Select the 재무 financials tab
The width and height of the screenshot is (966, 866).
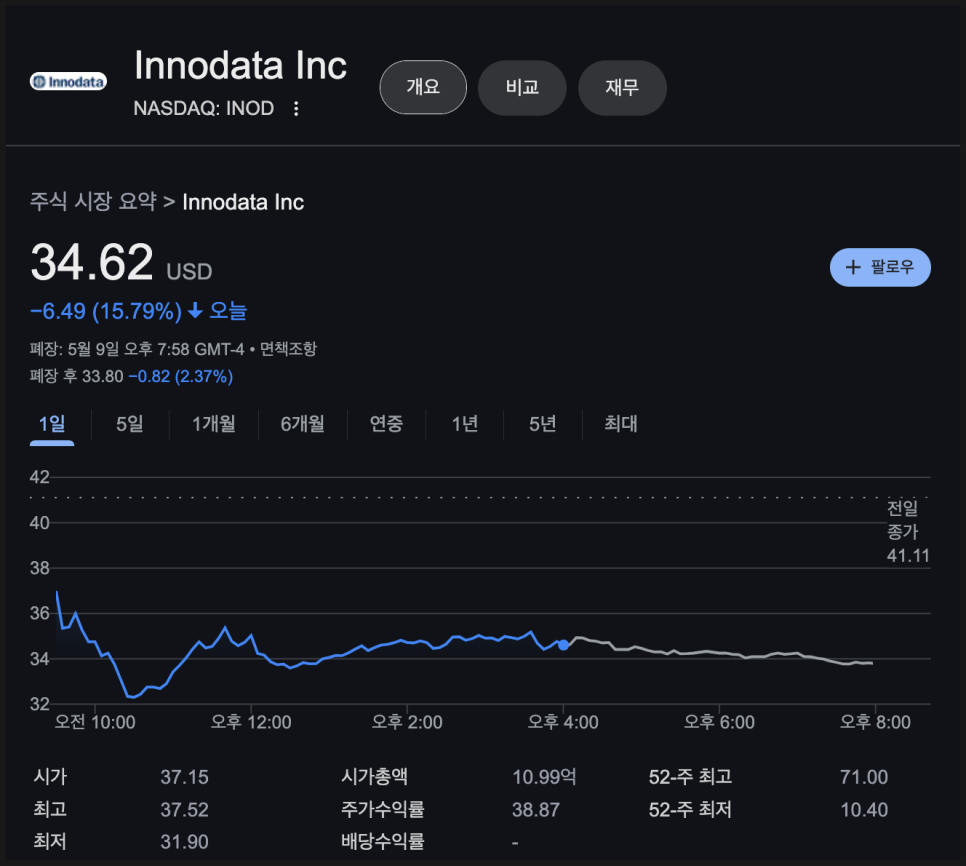622,87
